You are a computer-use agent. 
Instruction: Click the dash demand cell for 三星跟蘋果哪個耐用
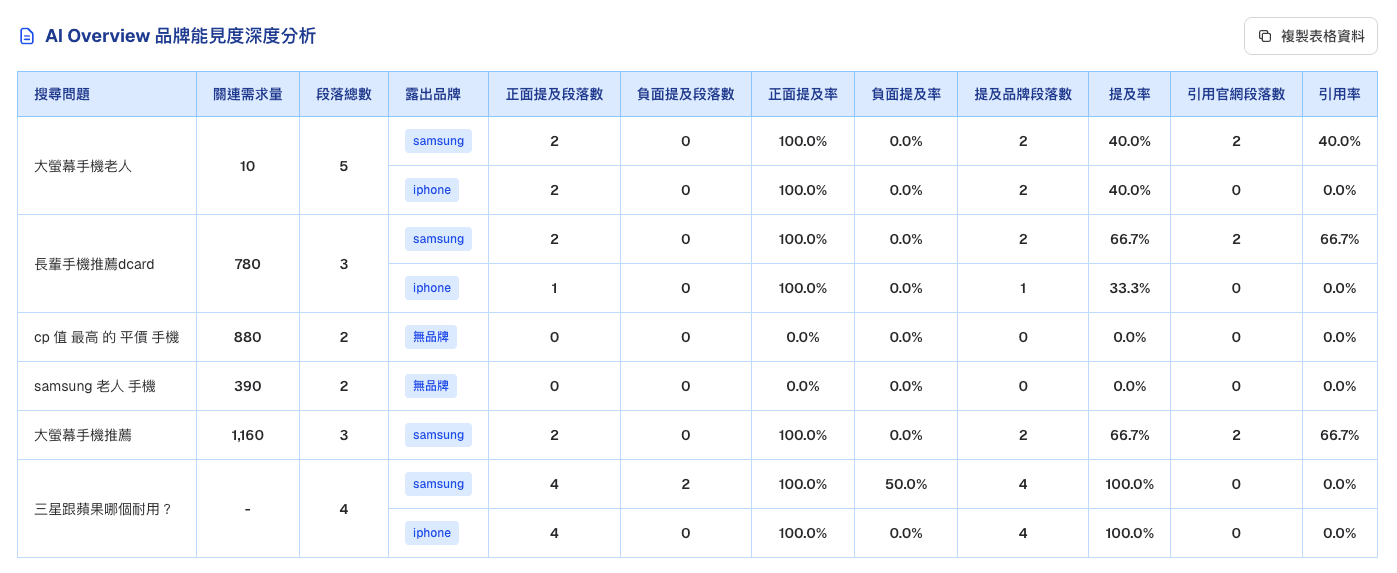pos(248,509)
